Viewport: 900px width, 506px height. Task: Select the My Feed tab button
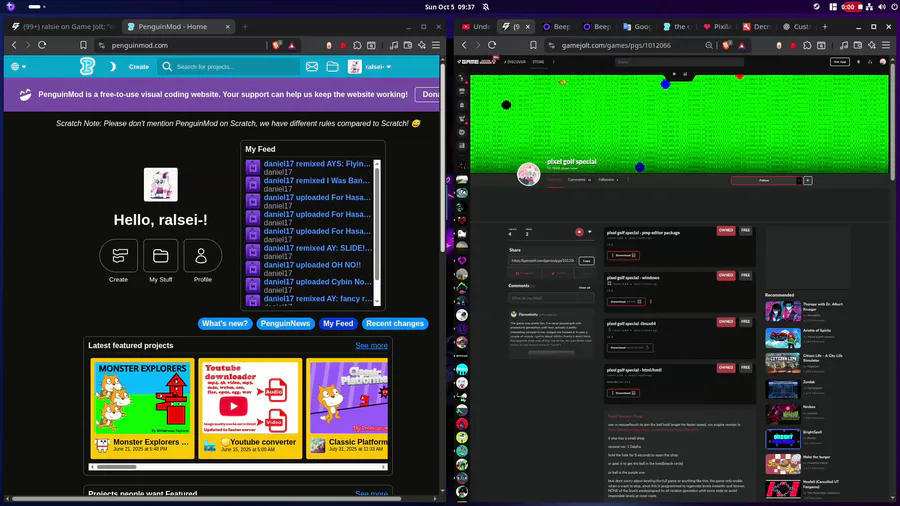[x=338, y=324]
